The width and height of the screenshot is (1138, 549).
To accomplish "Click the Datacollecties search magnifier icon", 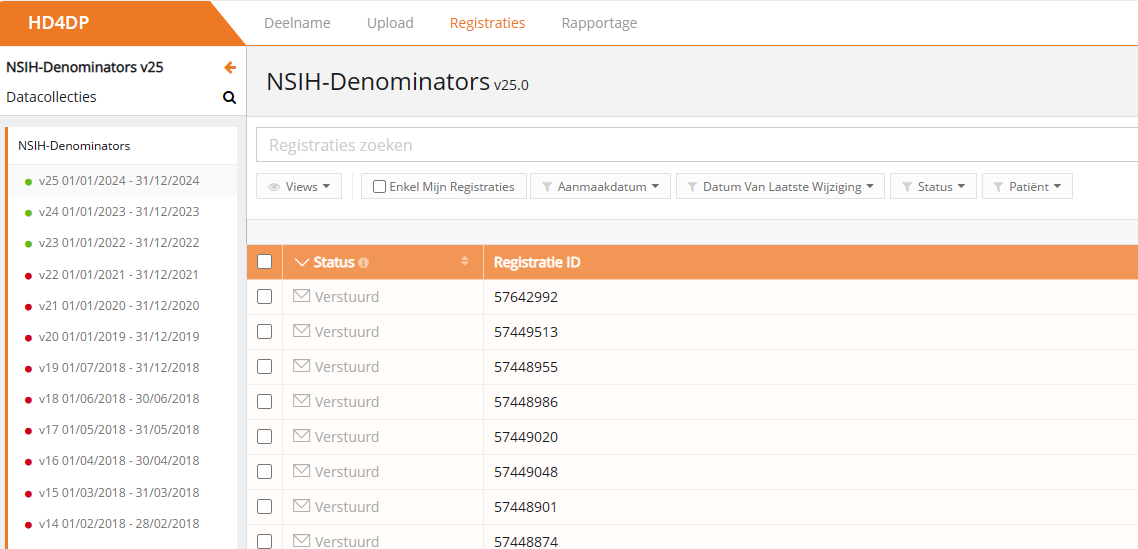I will (229, 98).
